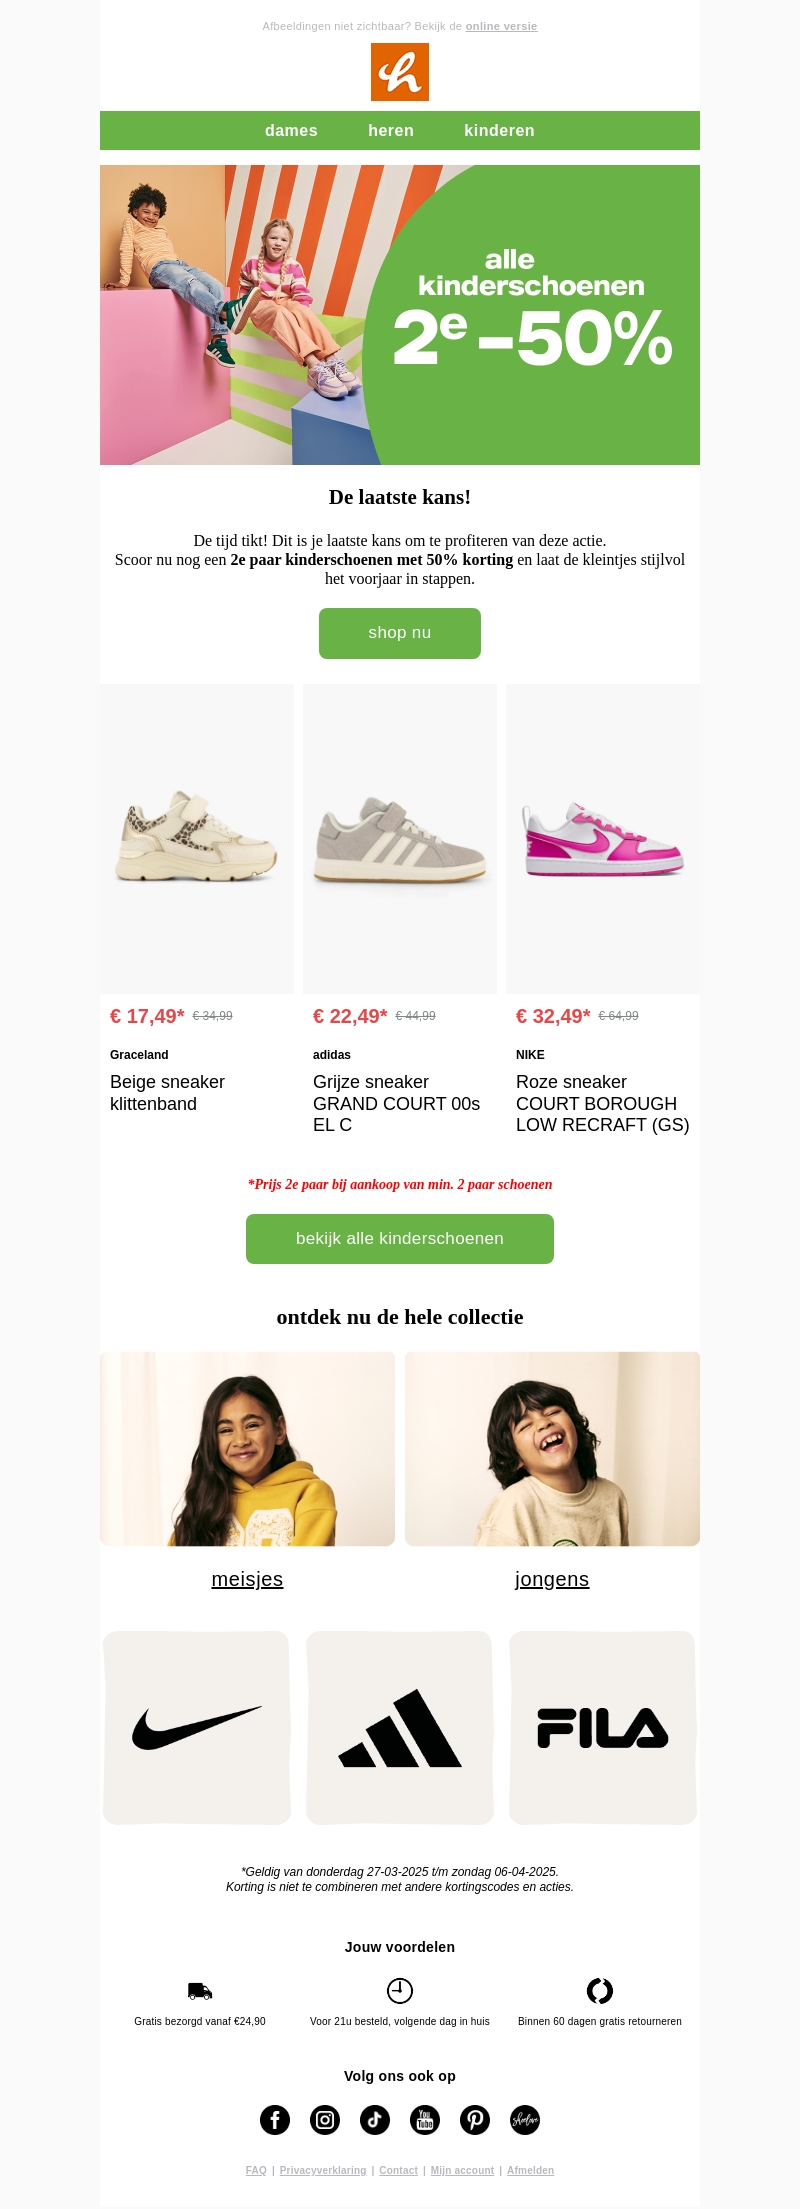Click the Pinterest icon
This screenshot has height=2209, width=800.
pos(475,2120)
